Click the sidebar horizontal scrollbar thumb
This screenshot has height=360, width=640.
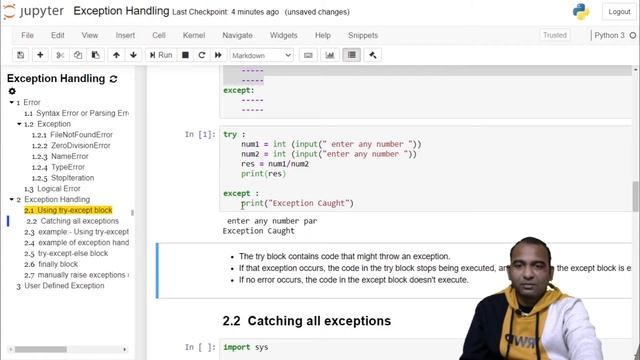tap(41, 349)
